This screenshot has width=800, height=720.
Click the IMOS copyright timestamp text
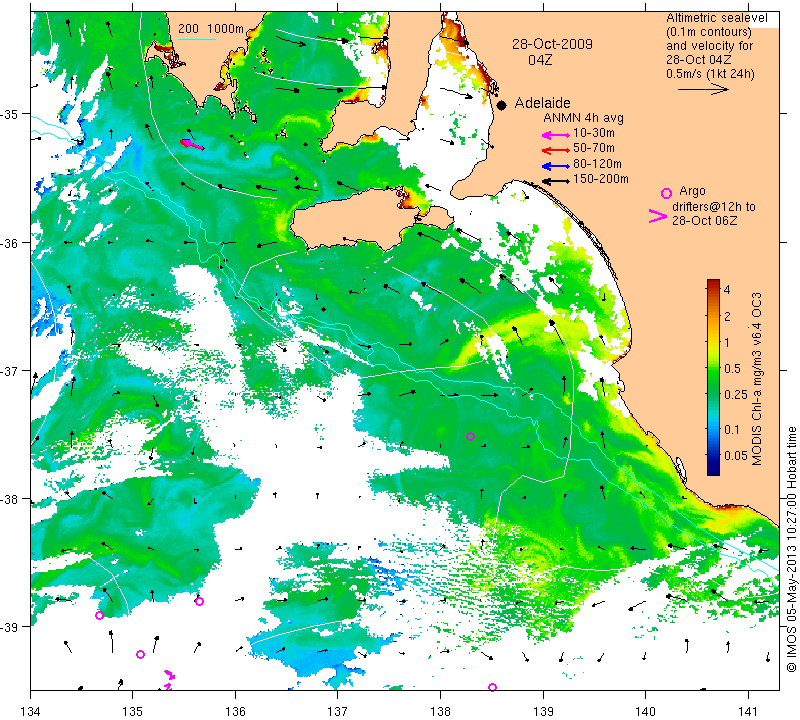(792, 549)
